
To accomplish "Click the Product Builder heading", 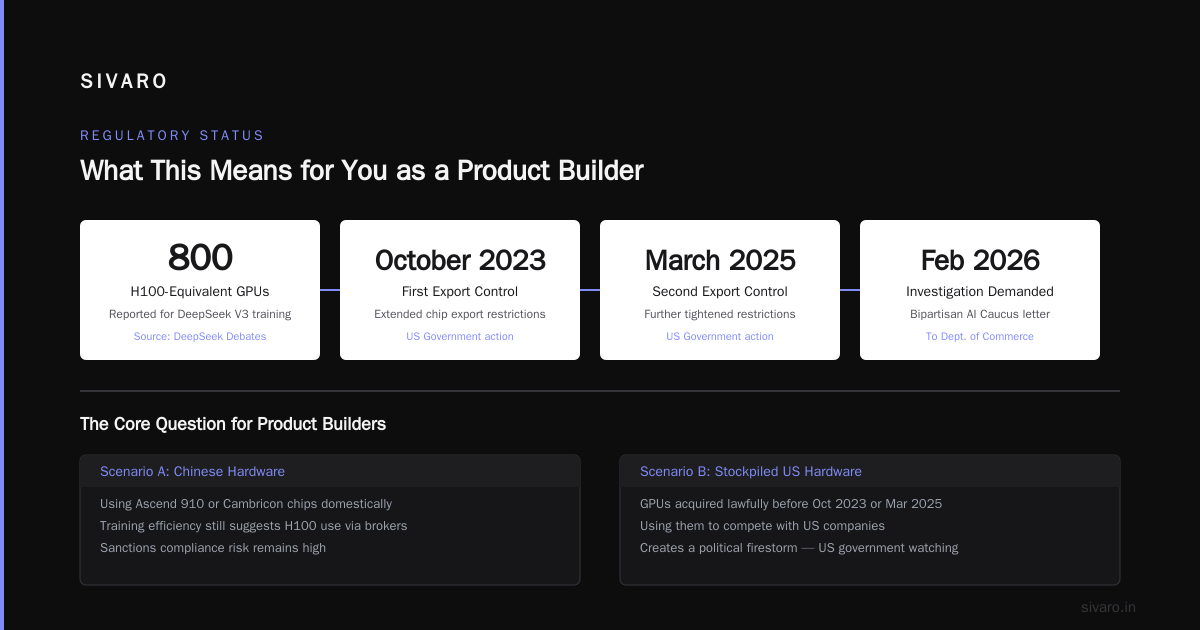I will point(361,170).
